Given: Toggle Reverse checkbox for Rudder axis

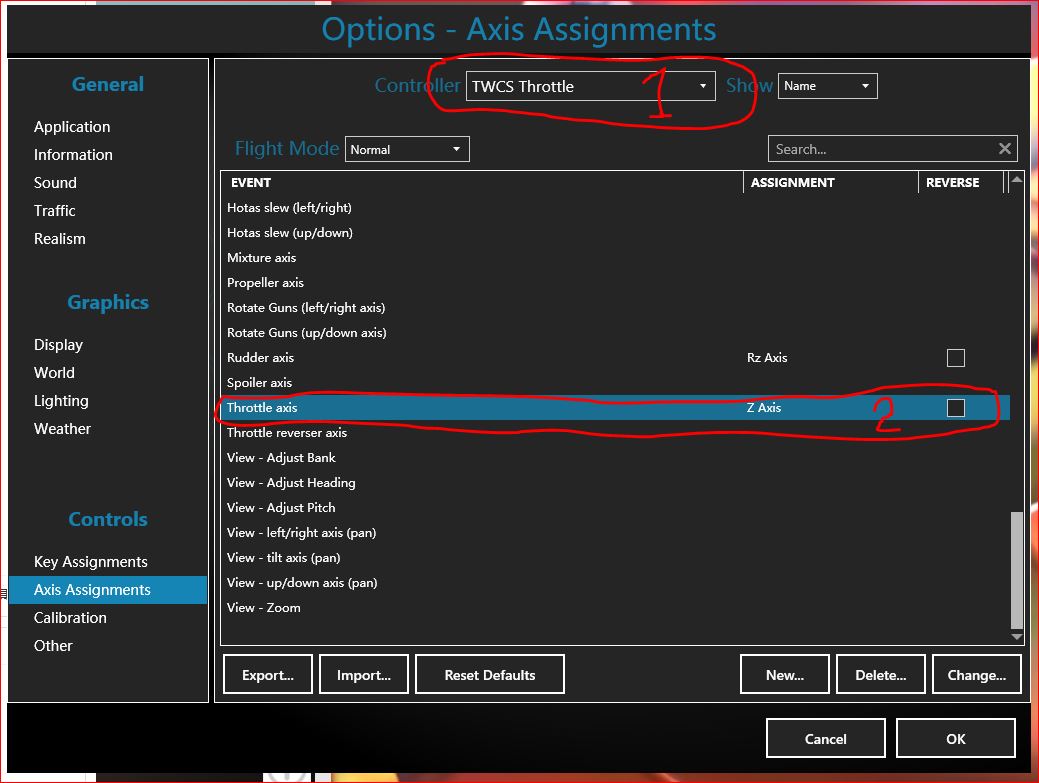Looking at the screenshot, I should (x=956, y=358).
